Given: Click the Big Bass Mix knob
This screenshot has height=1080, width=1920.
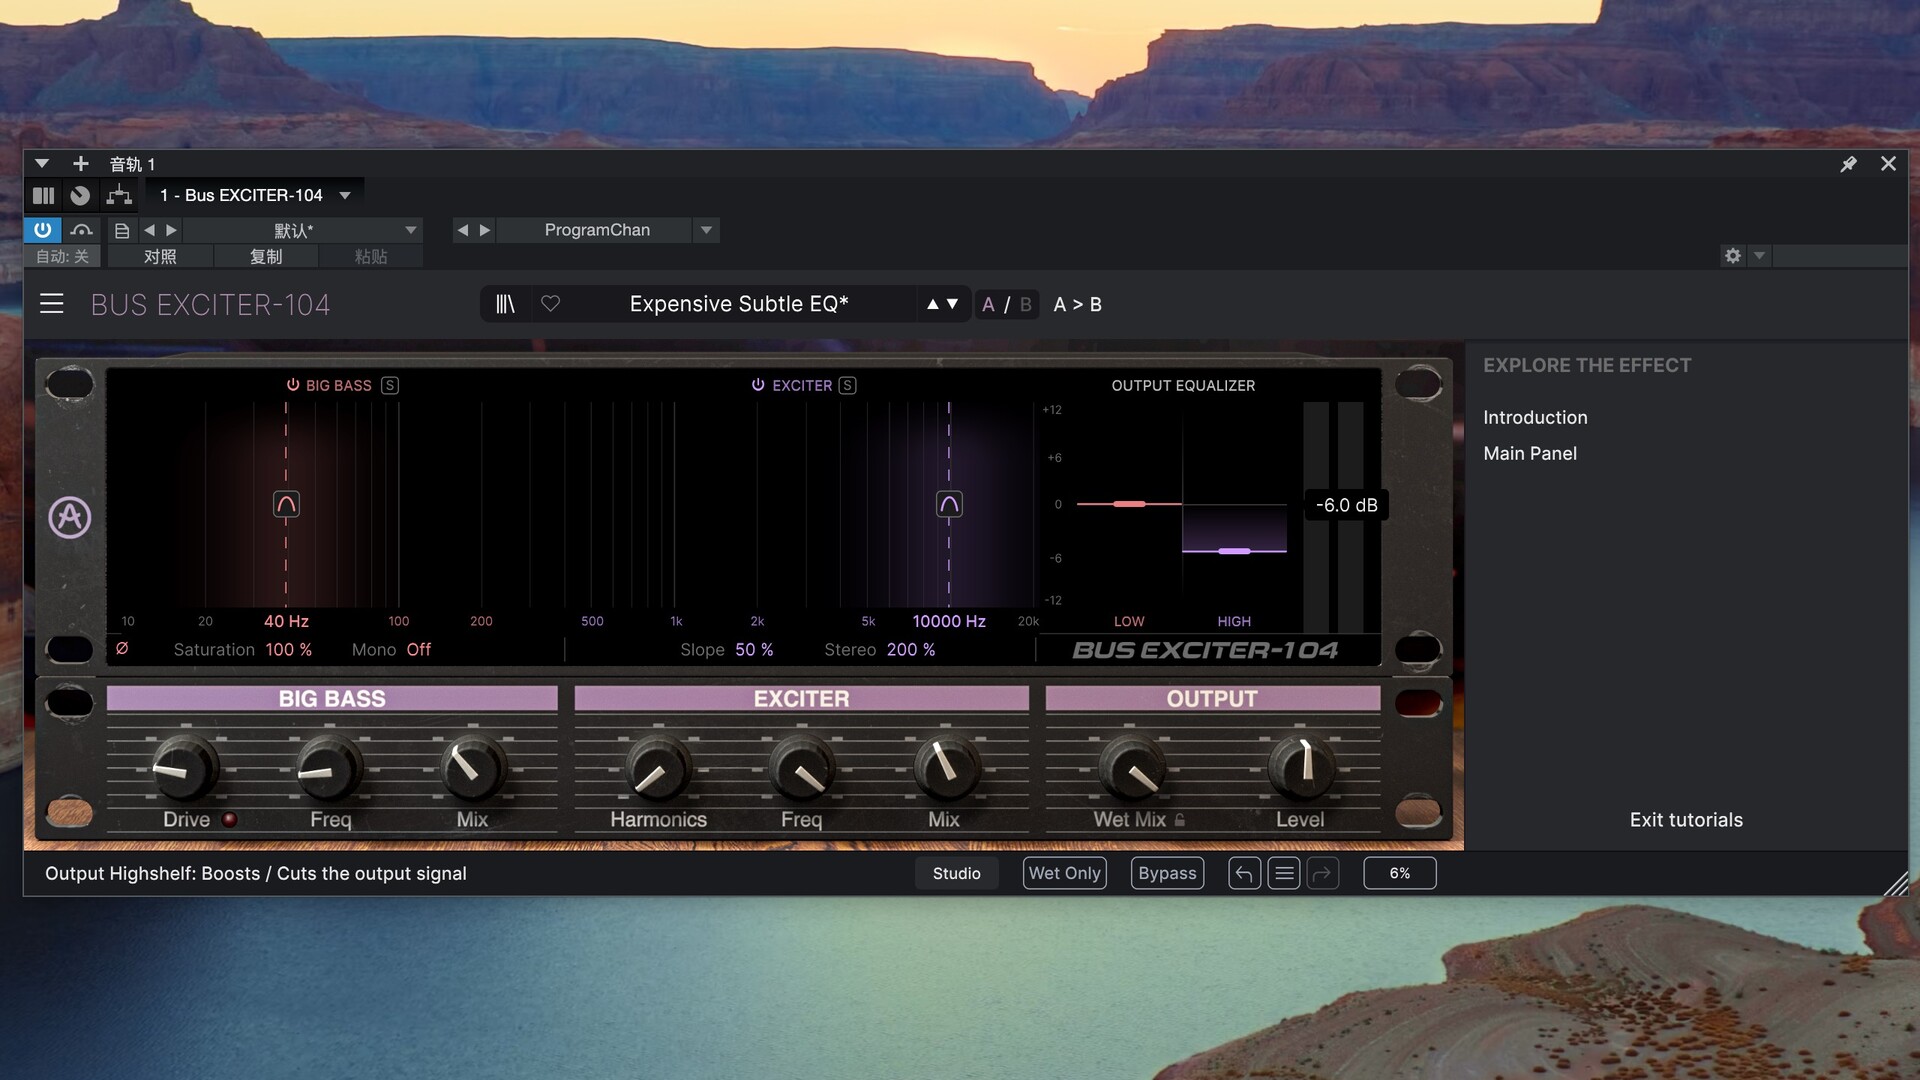Looking at the screenshot, I should (472, 768).
